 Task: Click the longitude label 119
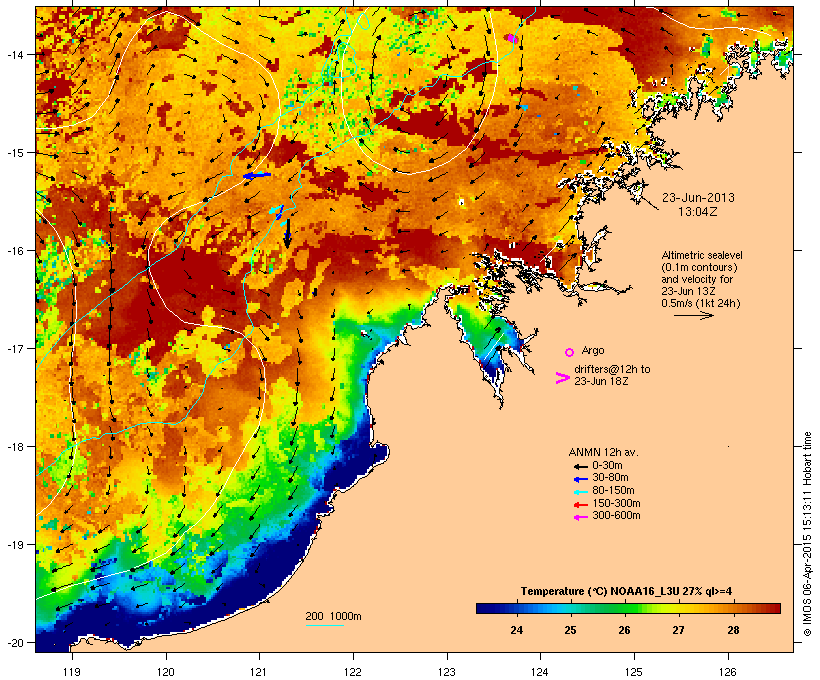(x=72, y=672)
